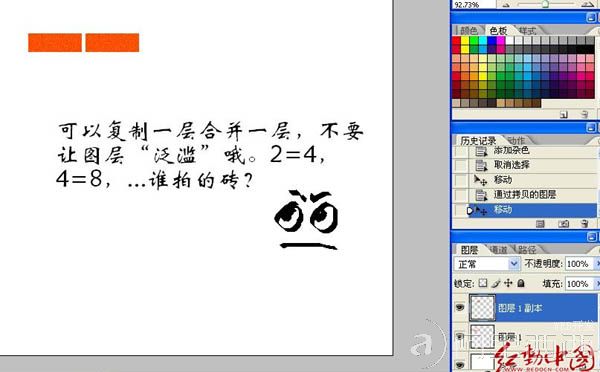600x372 pixels.
Task: Switch to the 路径 (Paths) tab
Action: [527, 250]
